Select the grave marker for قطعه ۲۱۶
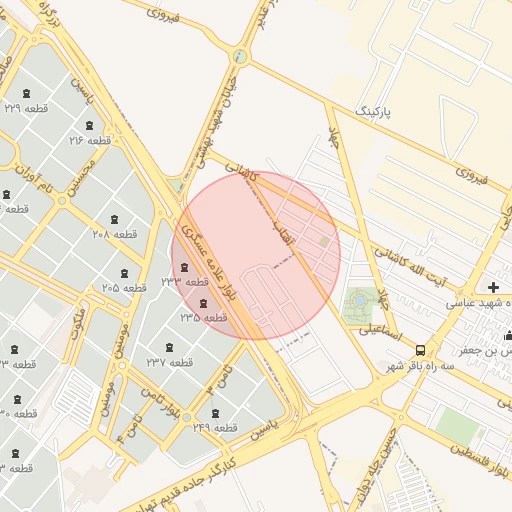 [89, 126]
